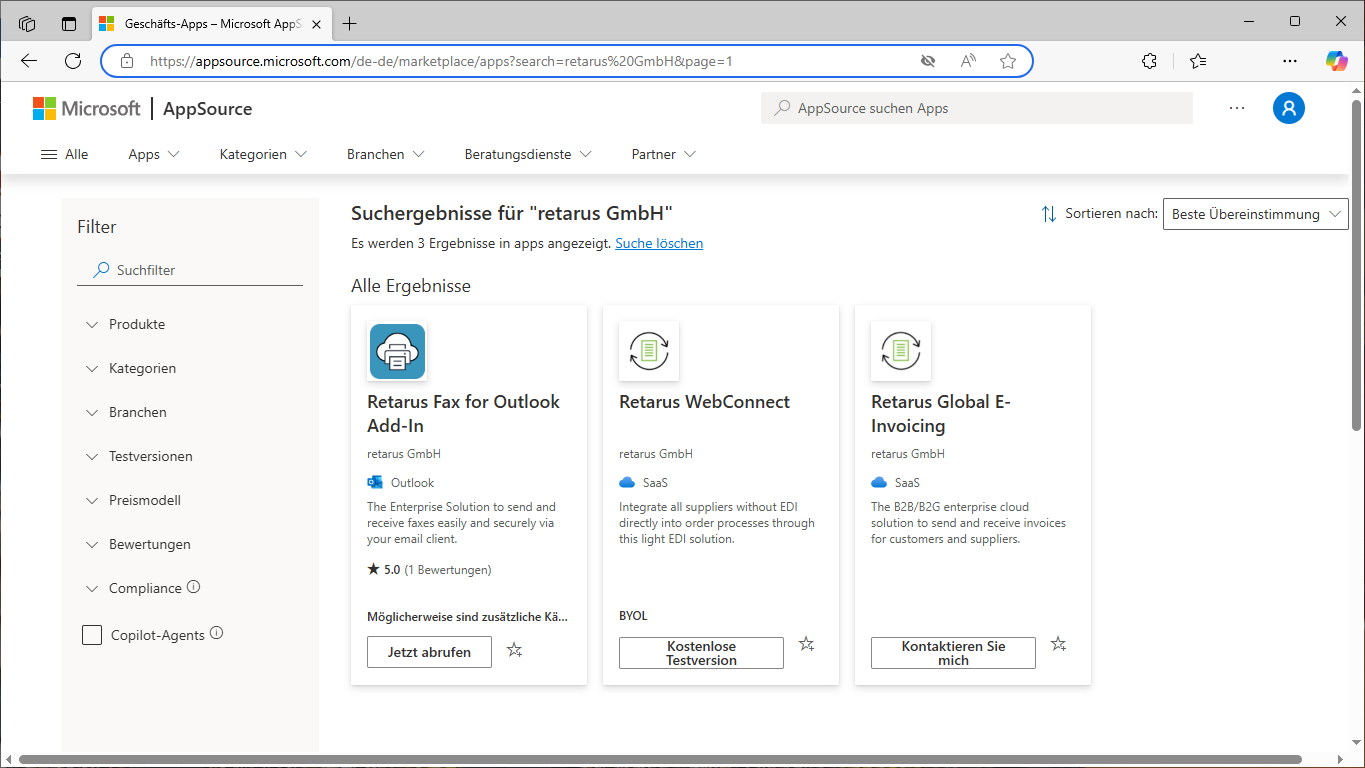Expand the Bewertungen filter
The width and height of the screenshot is (1365, 768).
click(137, 544)
